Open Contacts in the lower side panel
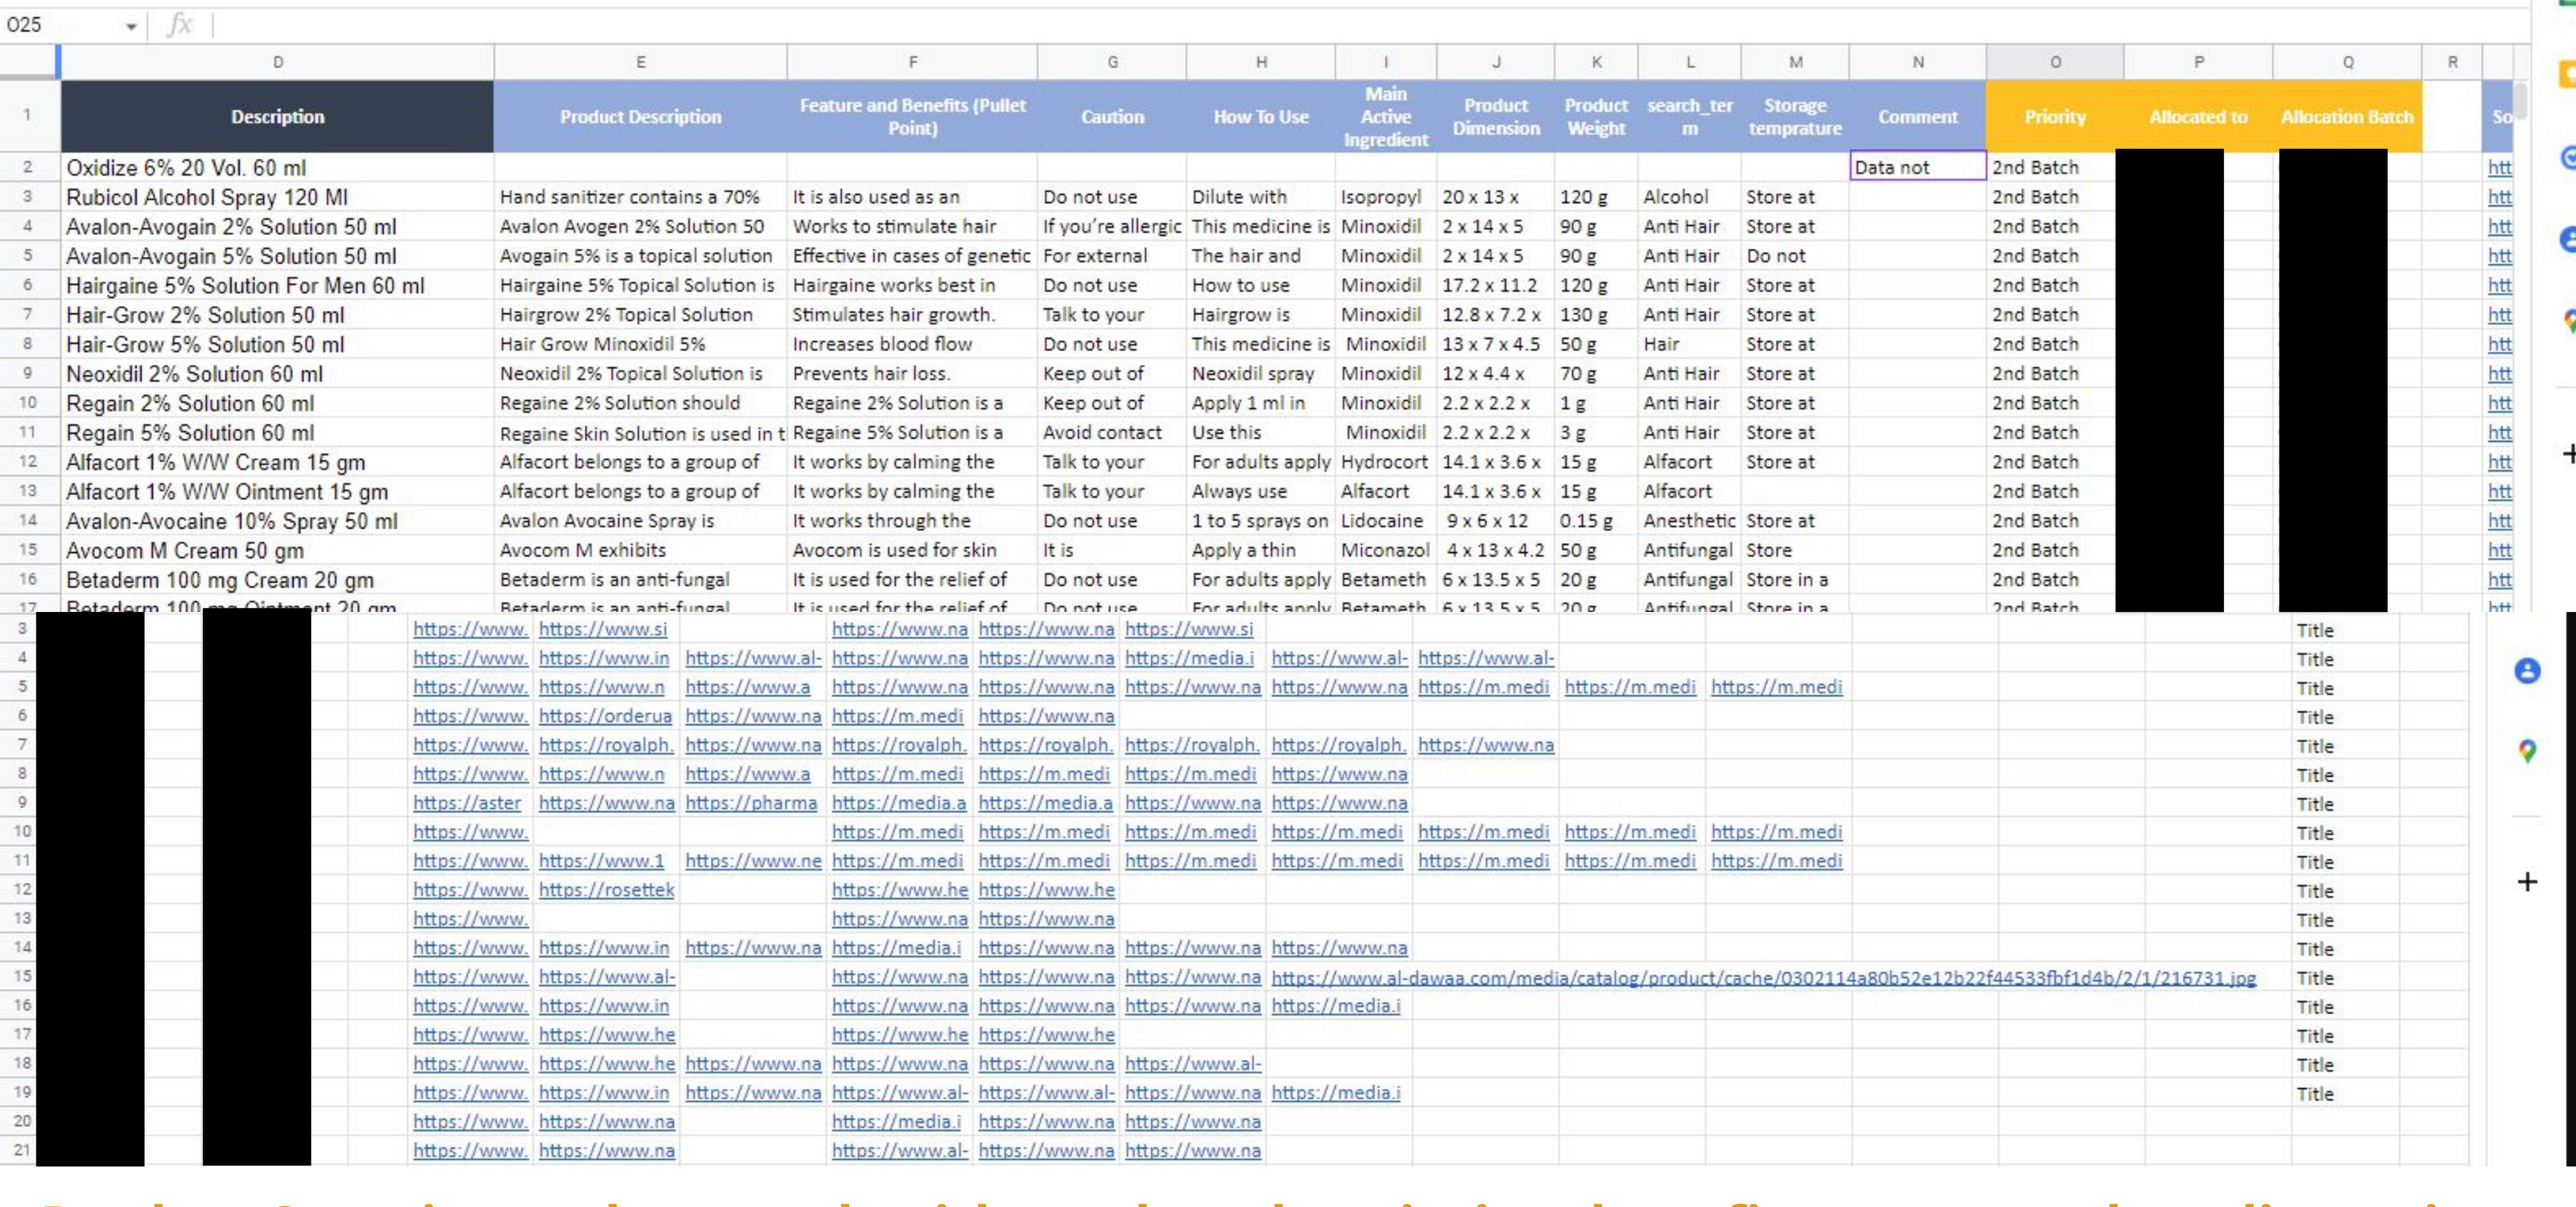 pyautogui.click(x=2526, y=671)
